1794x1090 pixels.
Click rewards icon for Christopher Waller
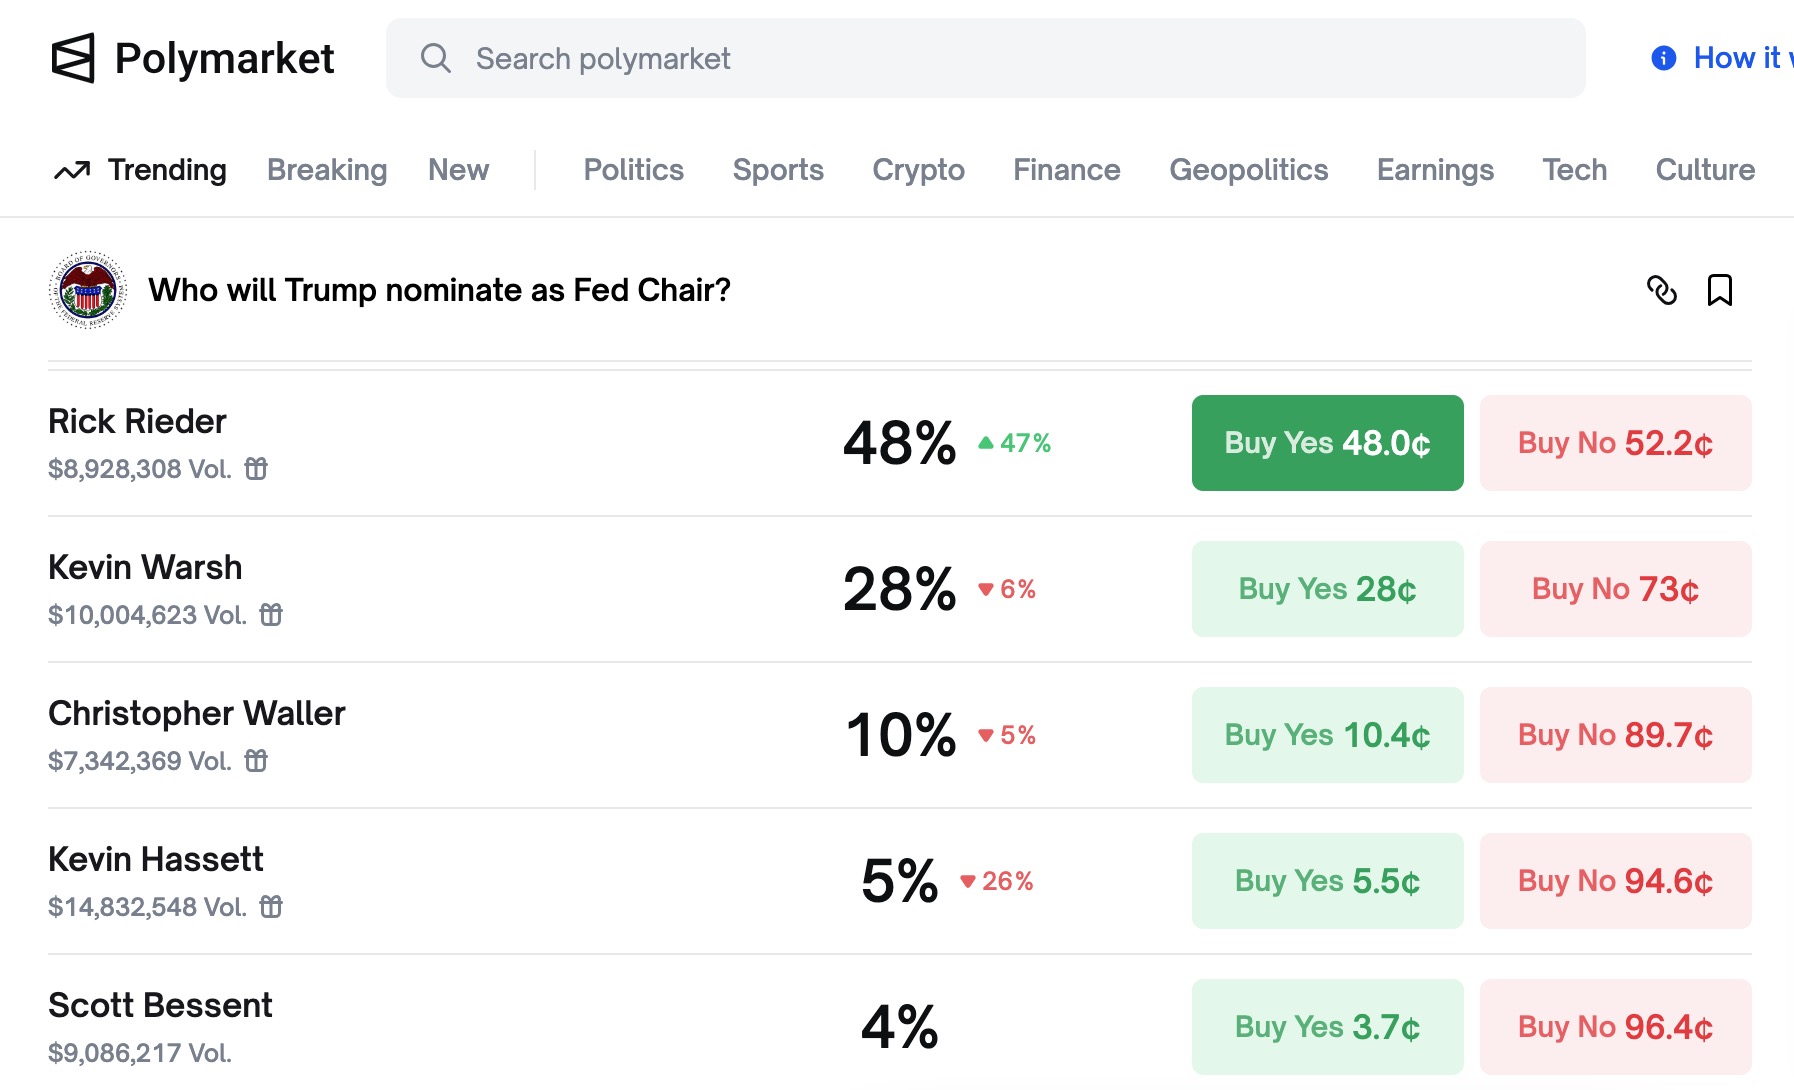click(257, 761)
